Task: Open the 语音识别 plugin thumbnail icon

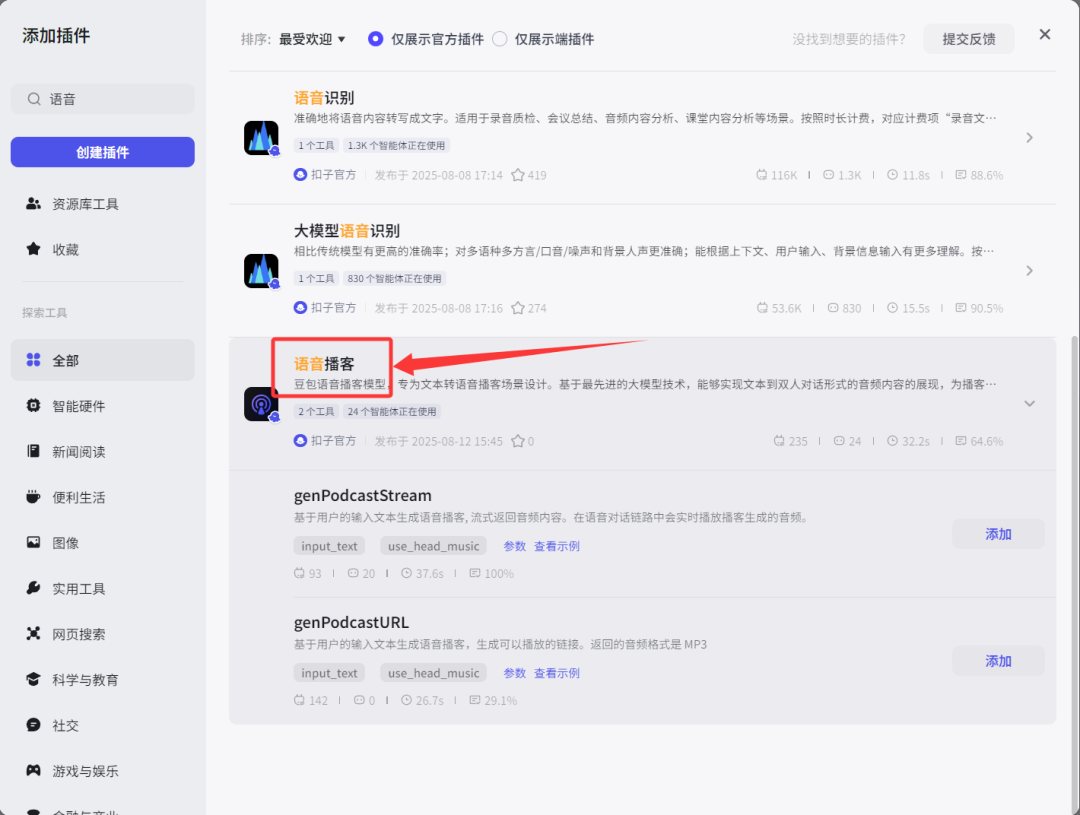Action: point(261,138)
